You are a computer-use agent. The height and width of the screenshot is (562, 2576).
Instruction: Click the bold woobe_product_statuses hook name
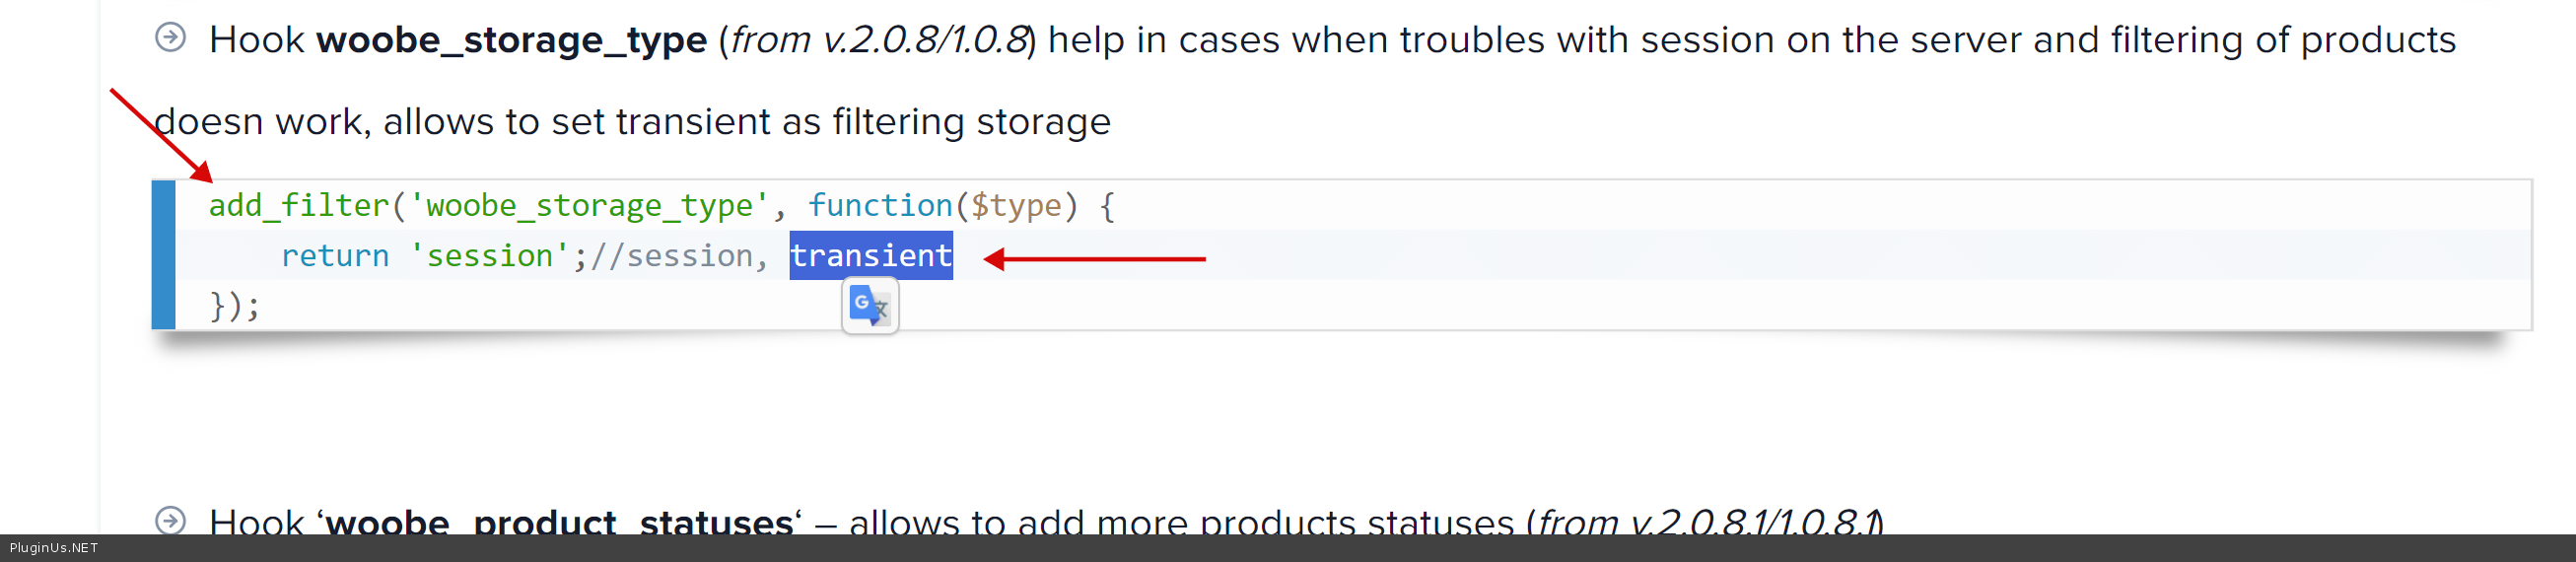pos(558,522)
